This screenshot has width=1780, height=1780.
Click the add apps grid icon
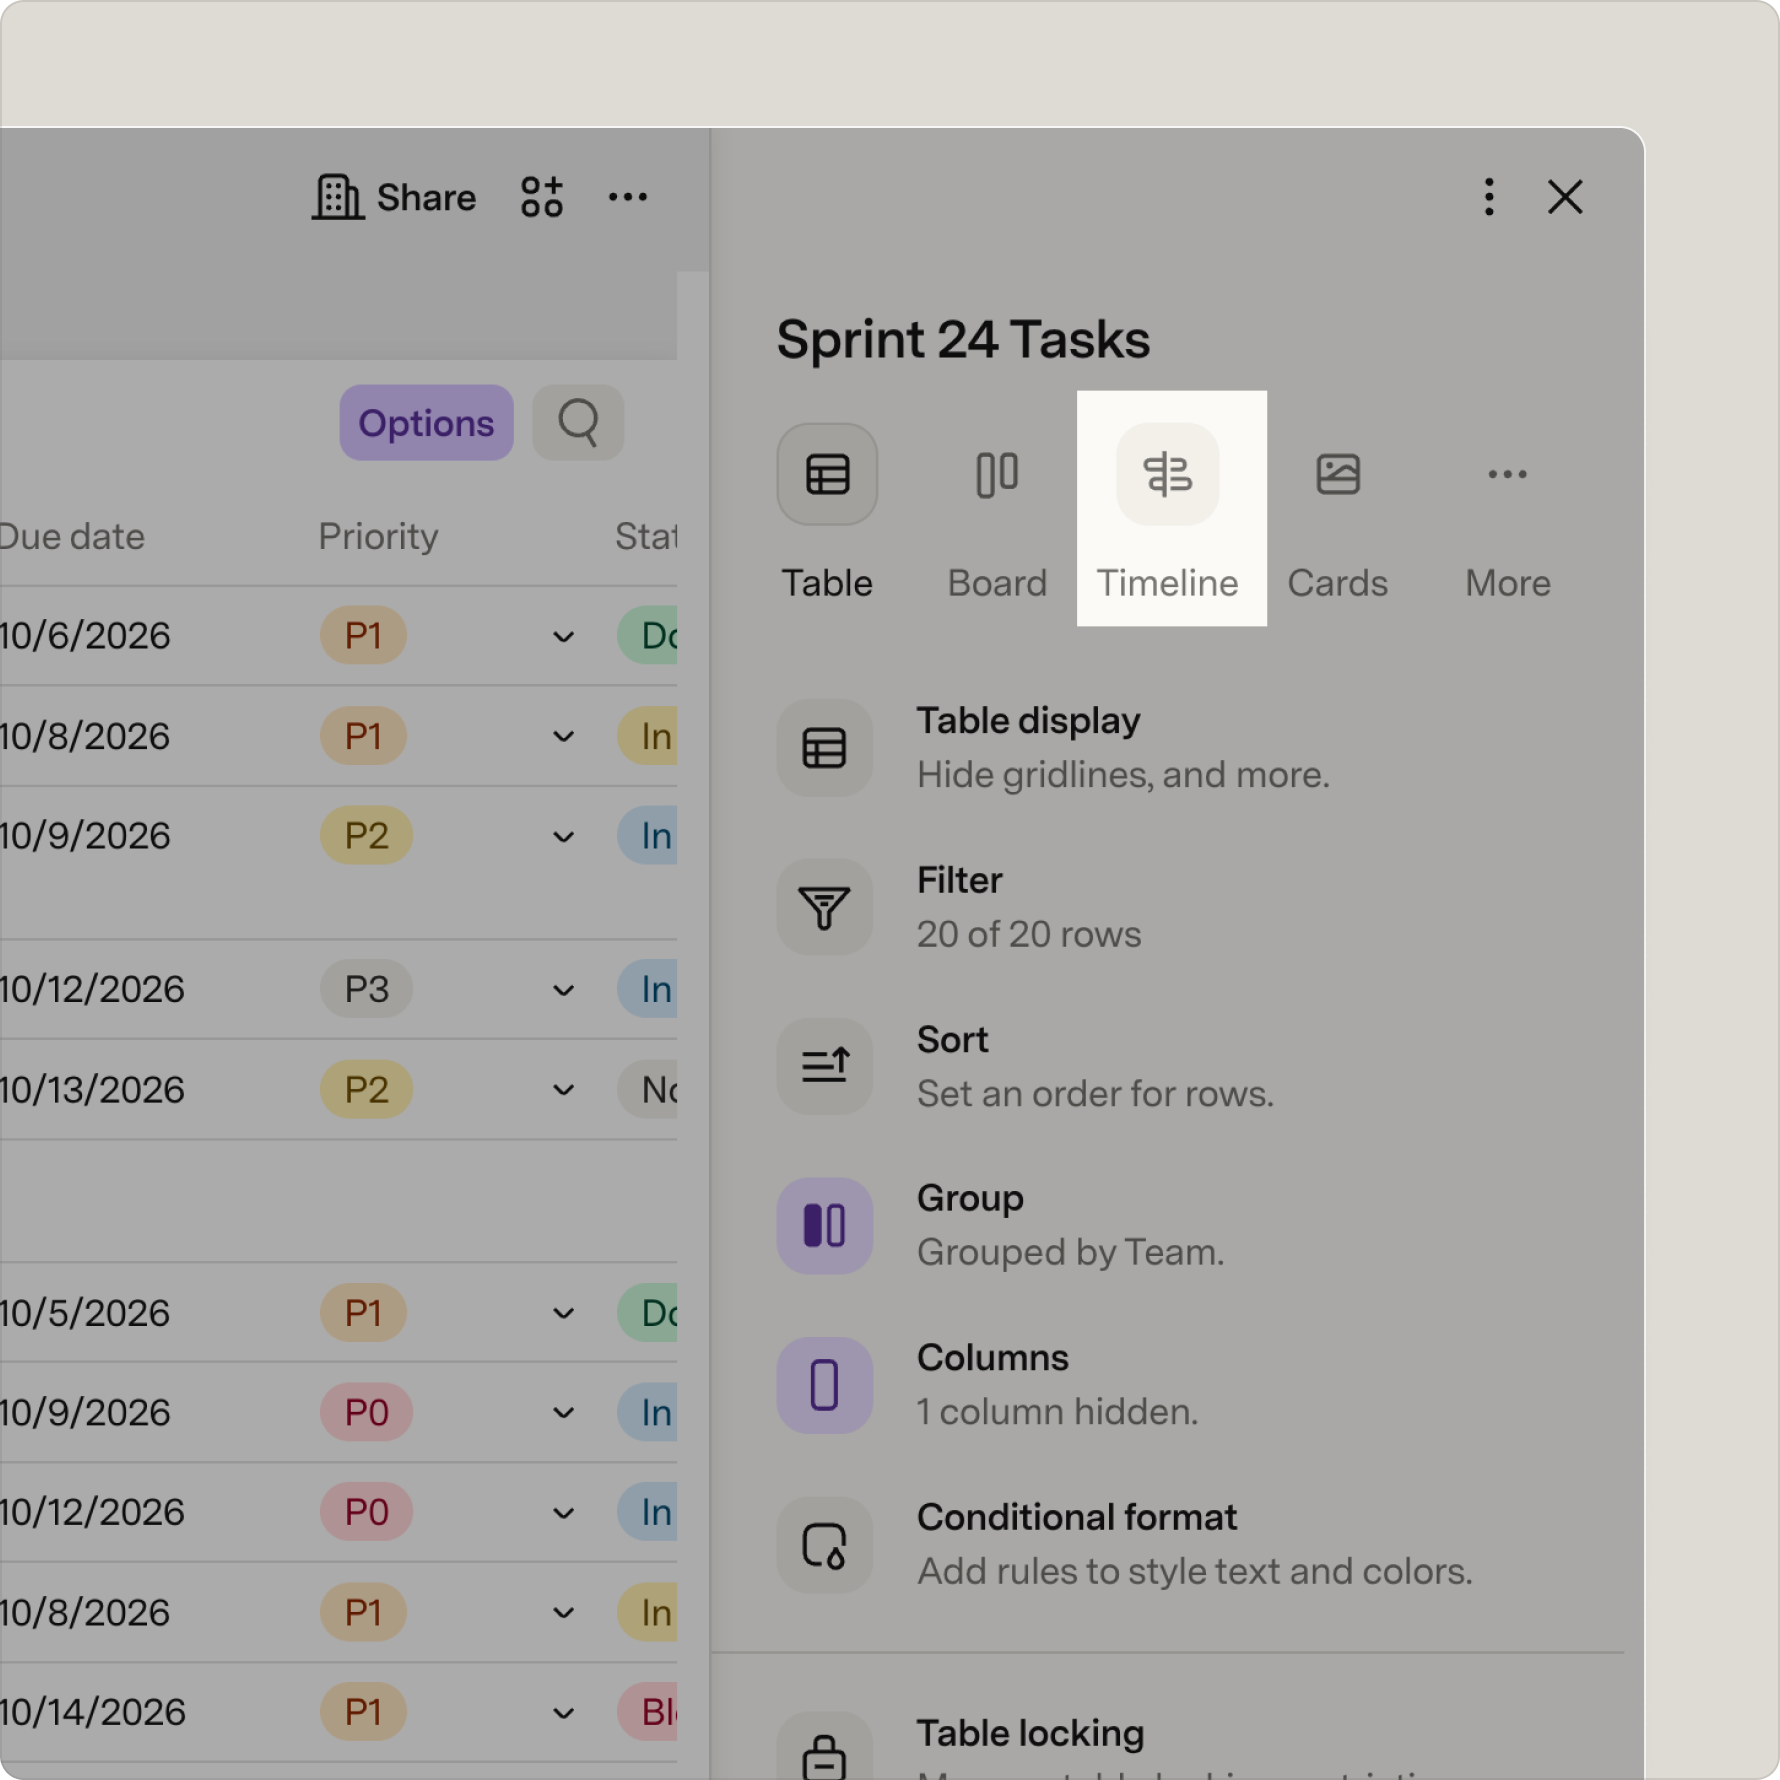pos(542,197)
